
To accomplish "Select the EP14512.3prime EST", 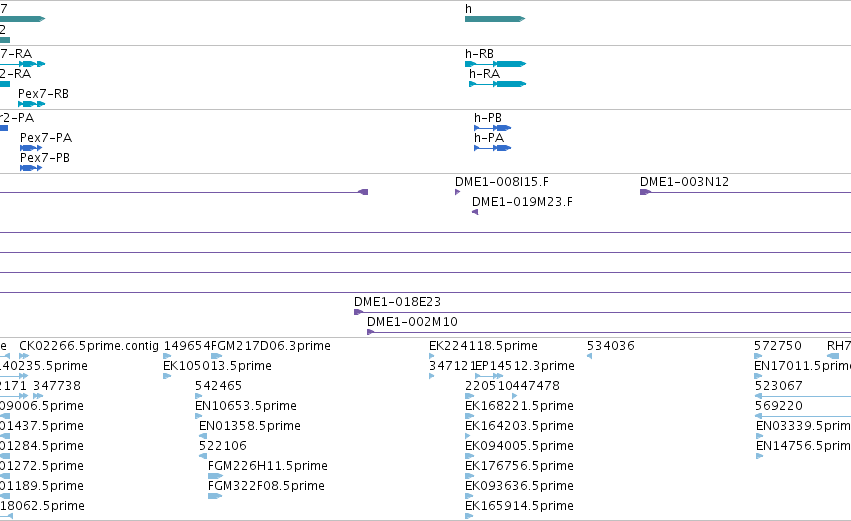I will tap(489, 376).
